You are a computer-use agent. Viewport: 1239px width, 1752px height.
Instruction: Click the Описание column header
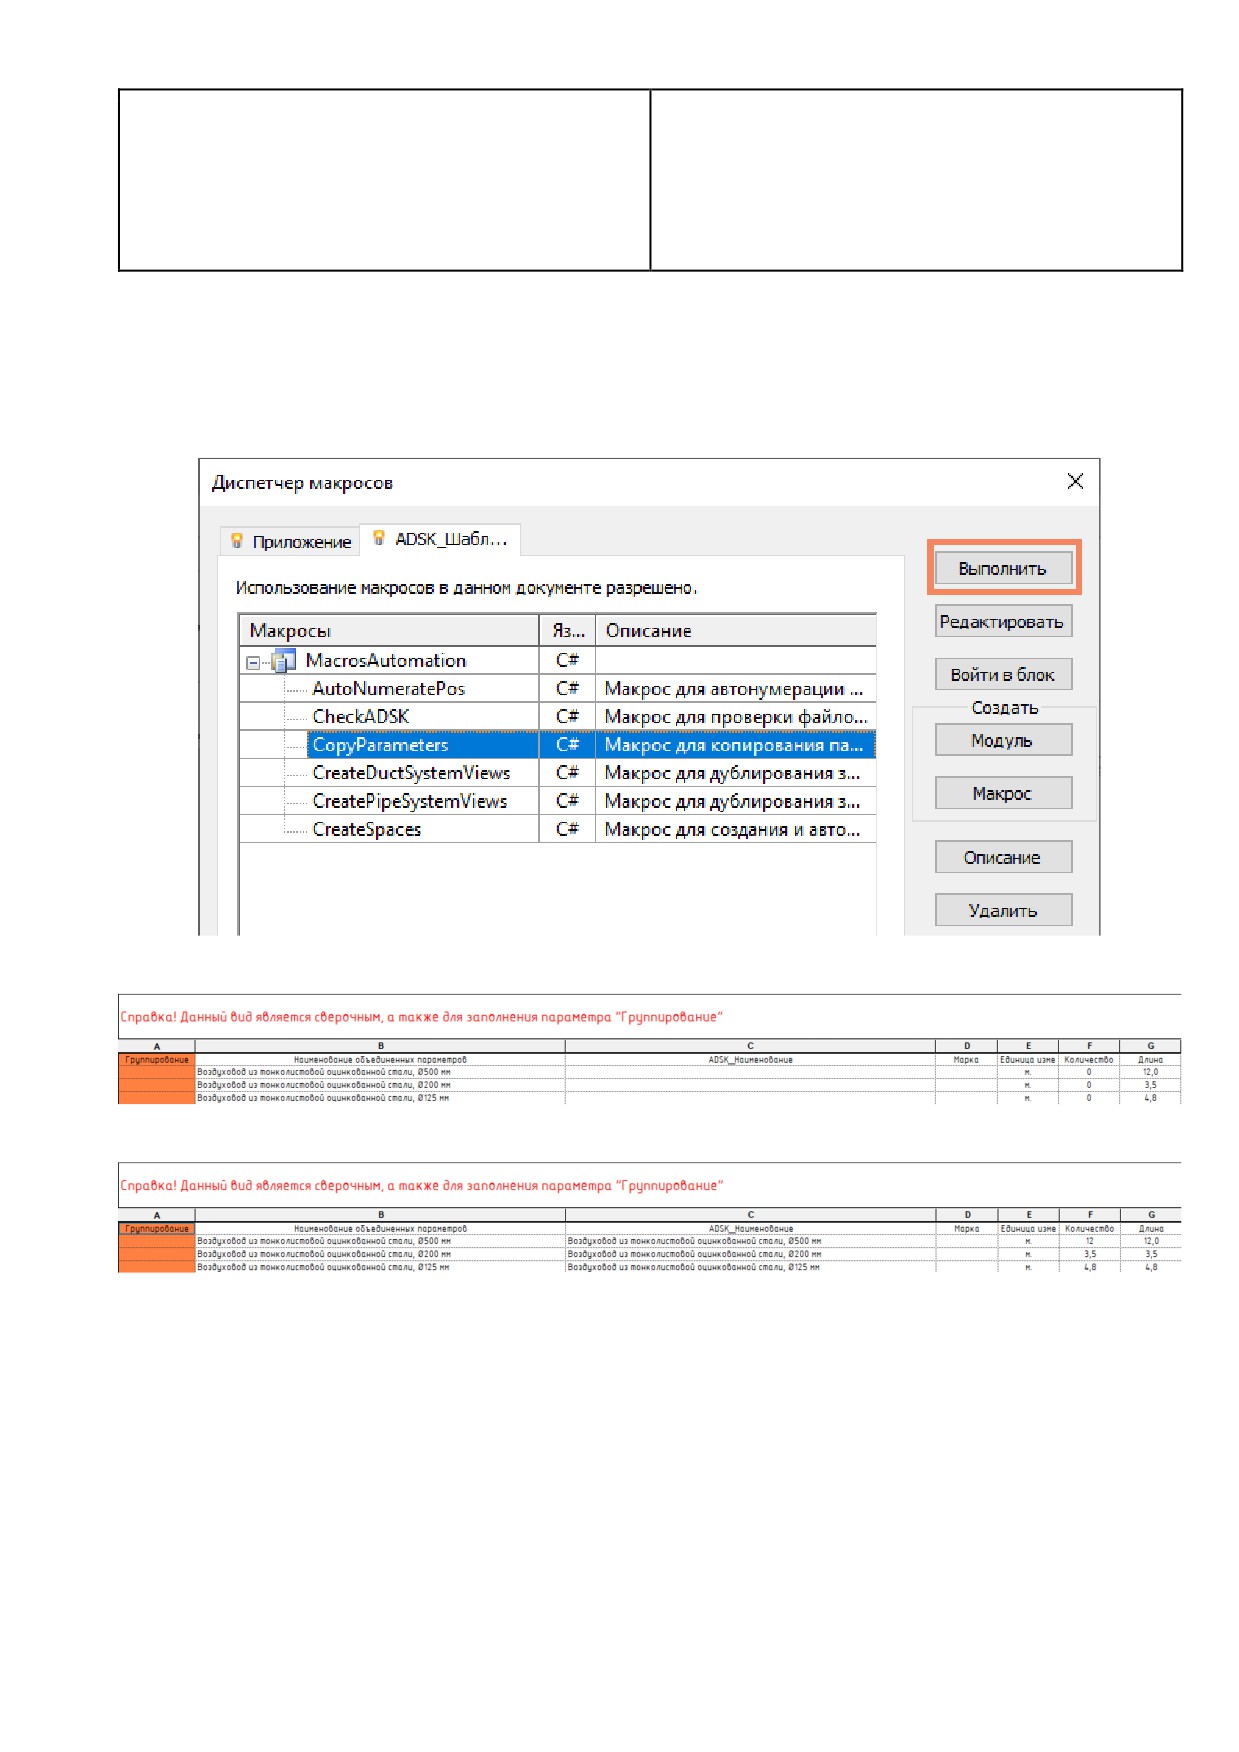coord(736,631)
